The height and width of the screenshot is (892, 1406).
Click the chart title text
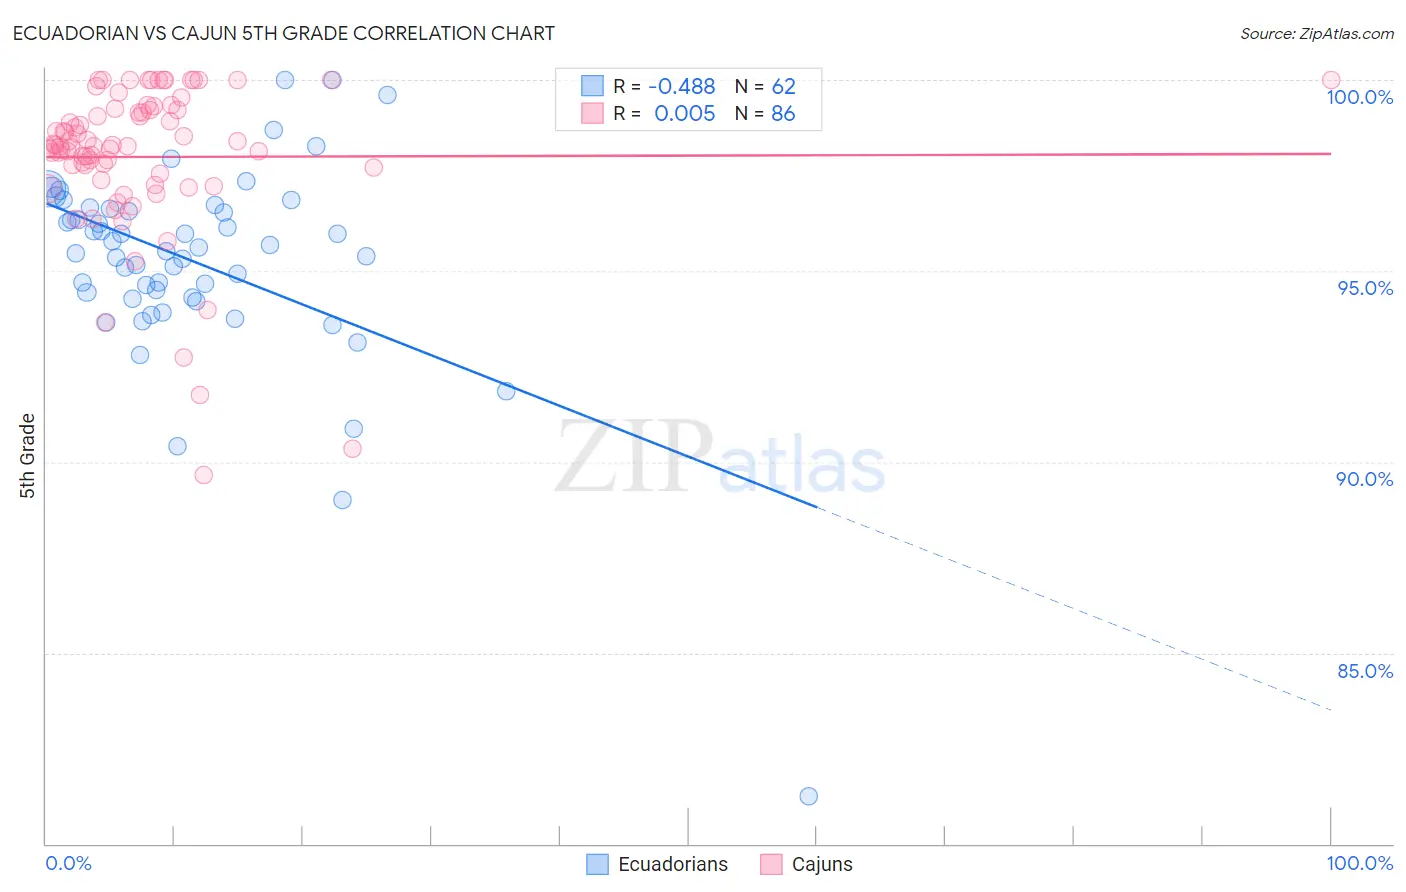tap(283, 33)
